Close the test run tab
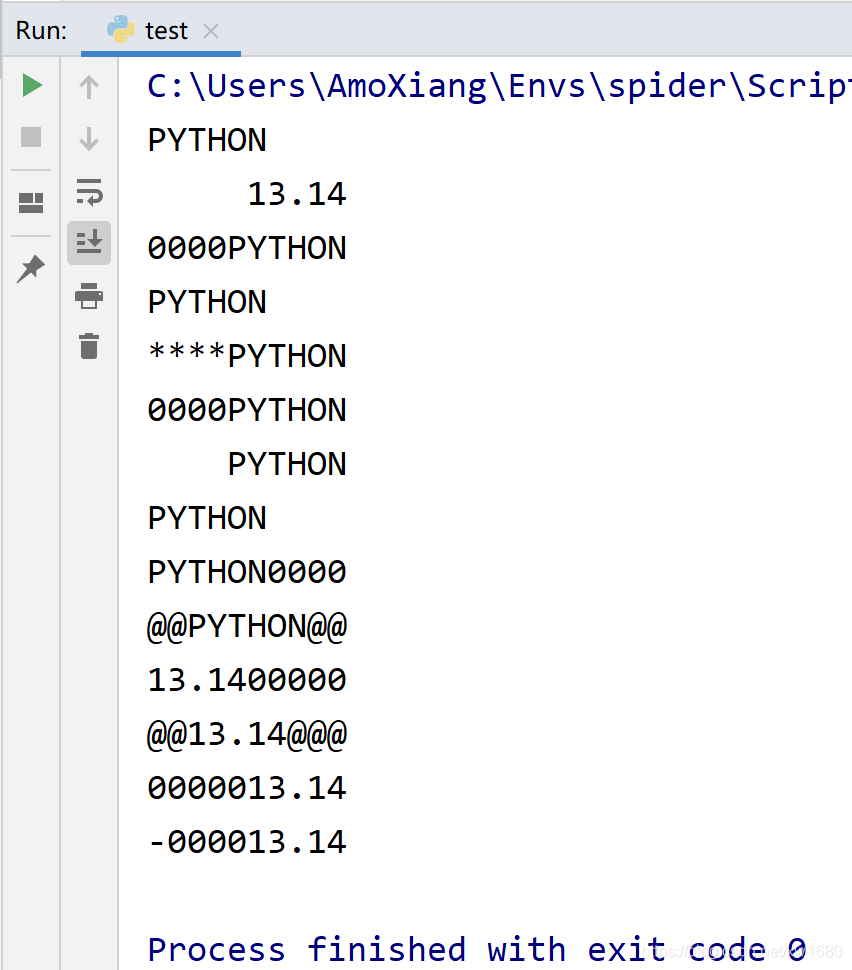The width and height of the screenshot is (852, 970). click(x=210, y=31)
